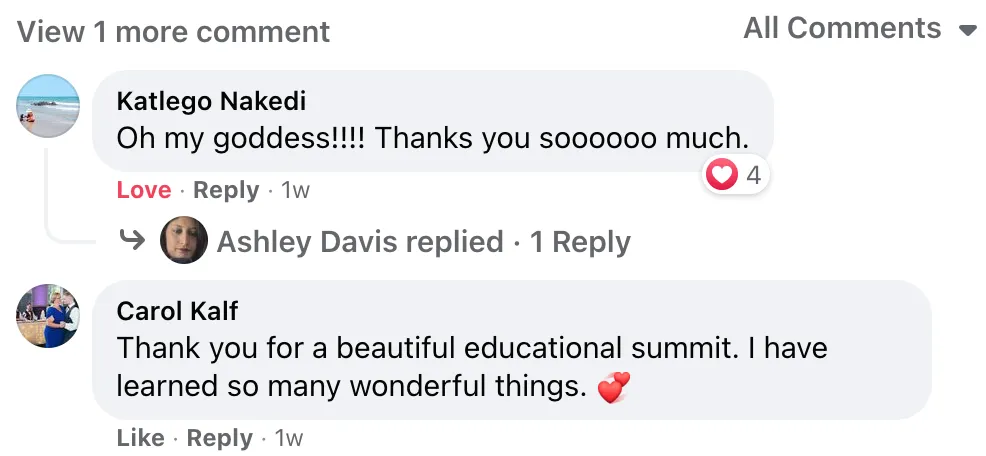Click the curved reply arrow icon
986x456 pixels.
pos(132,241)
